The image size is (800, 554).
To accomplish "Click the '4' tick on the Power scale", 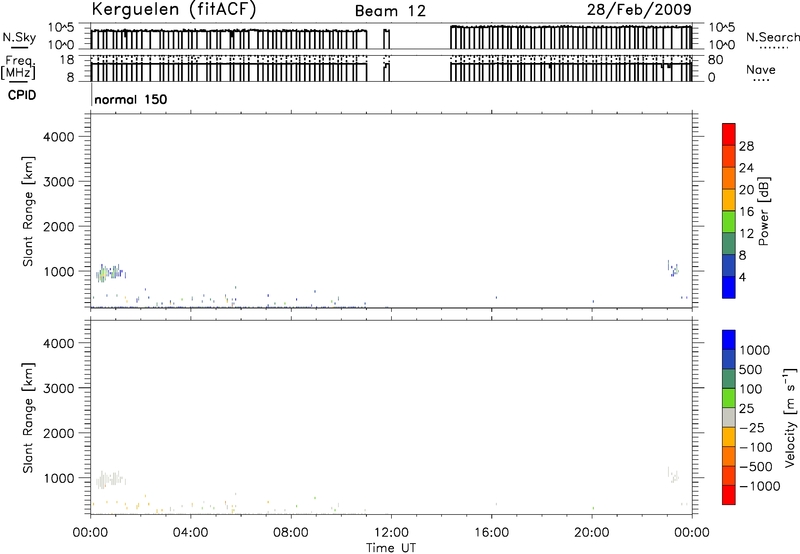I will (743, 277).
